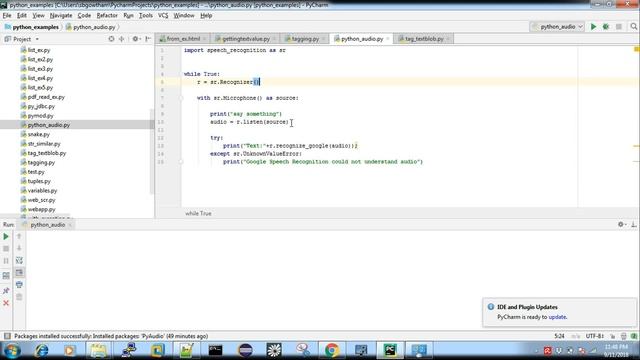The width and height of the screenshot is (640, 360).
Task: Start debugging with the bug icon
Action: click(x=606, y=27)
